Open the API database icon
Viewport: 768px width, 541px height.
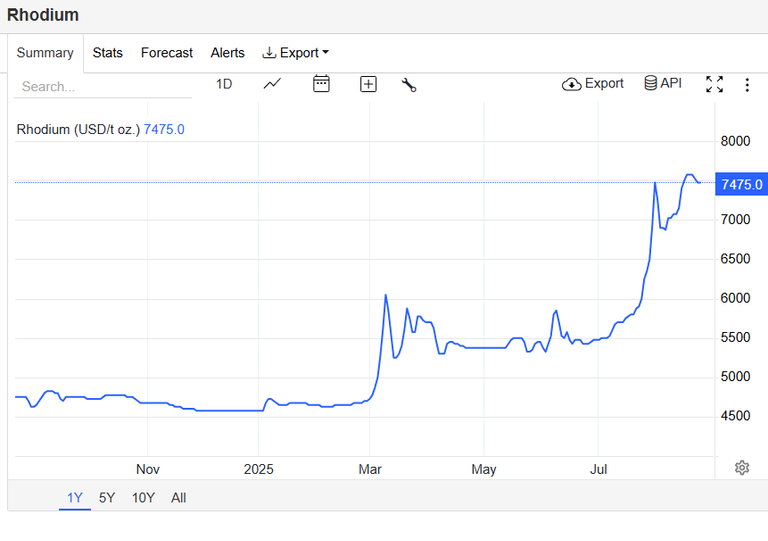coord(663,83)
